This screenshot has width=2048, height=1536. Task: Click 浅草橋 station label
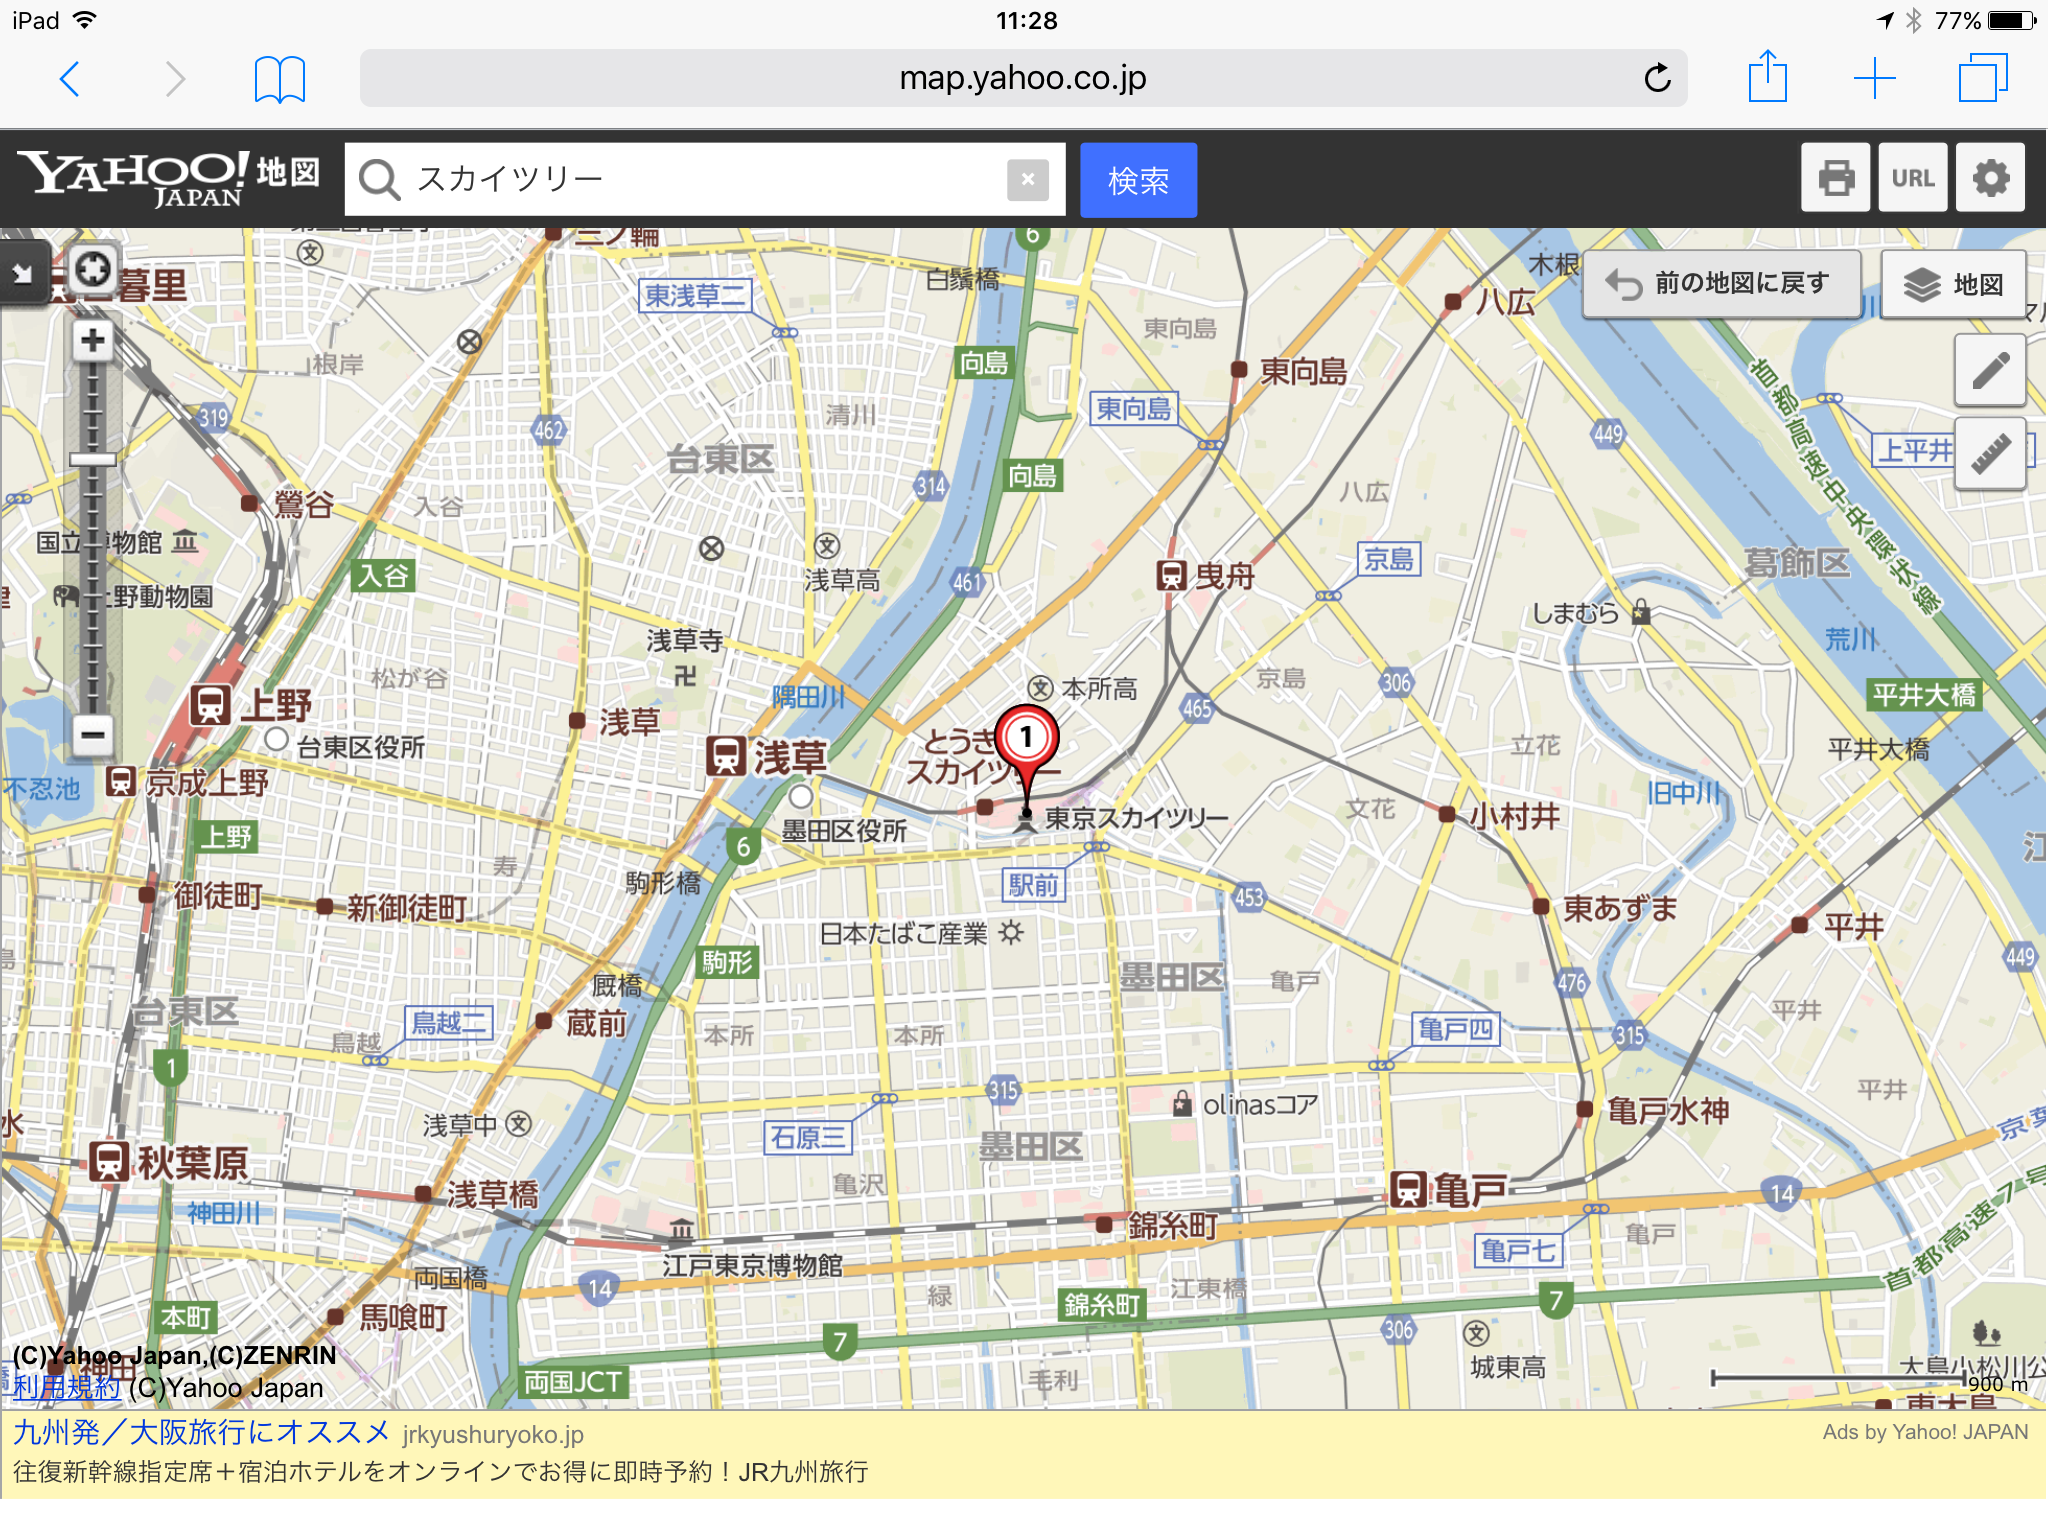492,1195
